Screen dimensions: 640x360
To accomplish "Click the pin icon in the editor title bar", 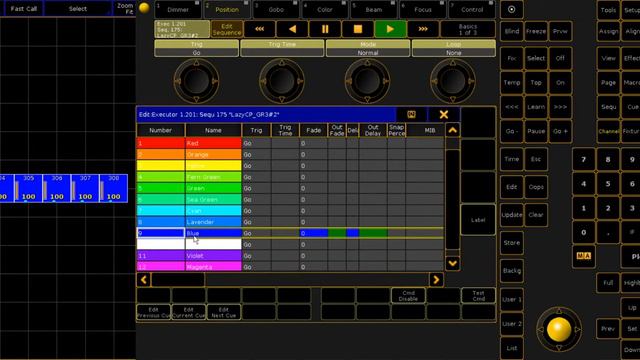I will tap(411, 115).
